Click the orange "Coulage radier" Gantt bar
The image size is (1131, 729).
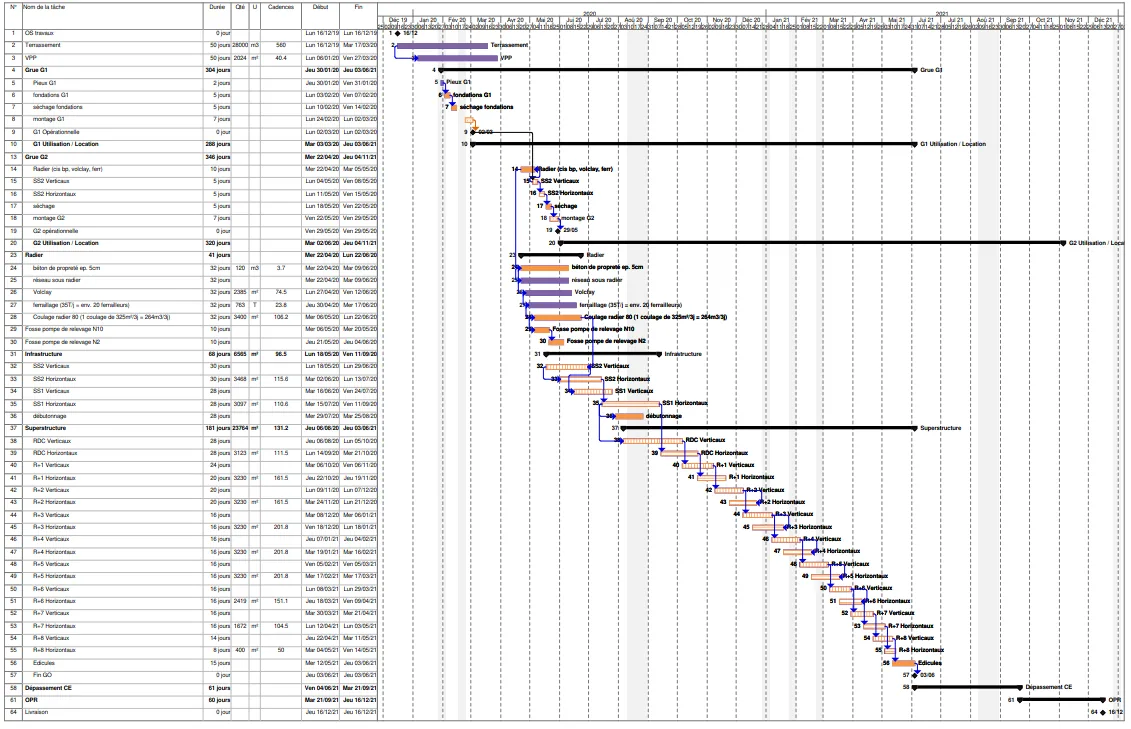pos(557,317)
